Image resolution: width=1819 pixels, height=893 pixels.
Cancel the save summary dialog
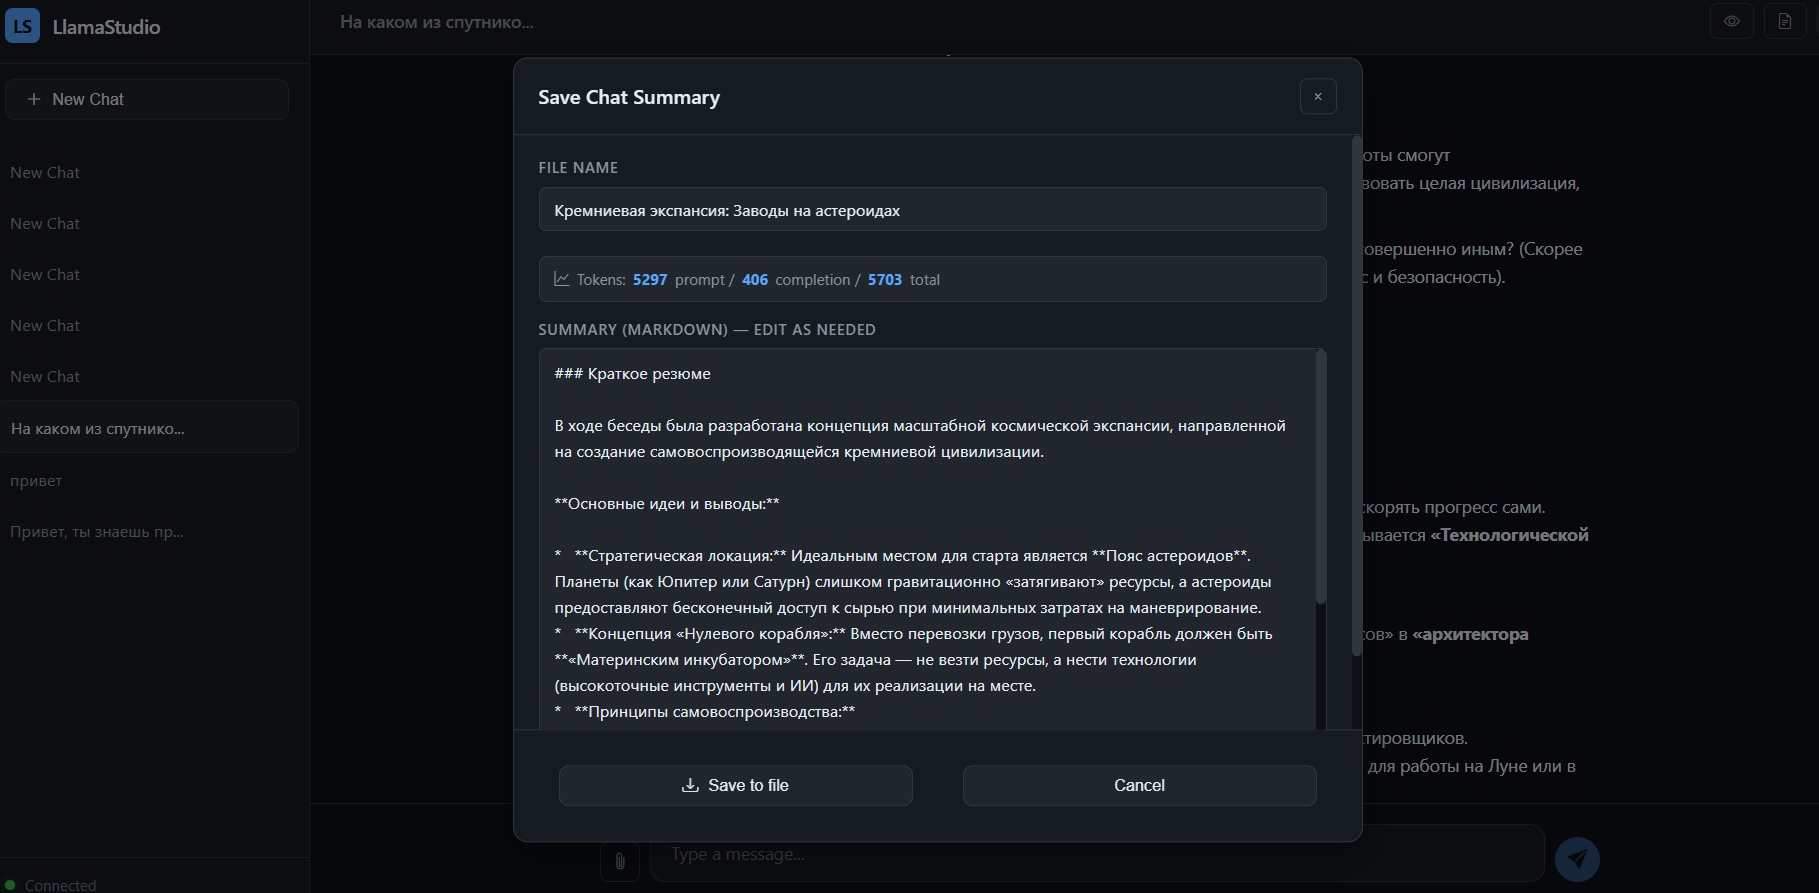point(1140,786)
